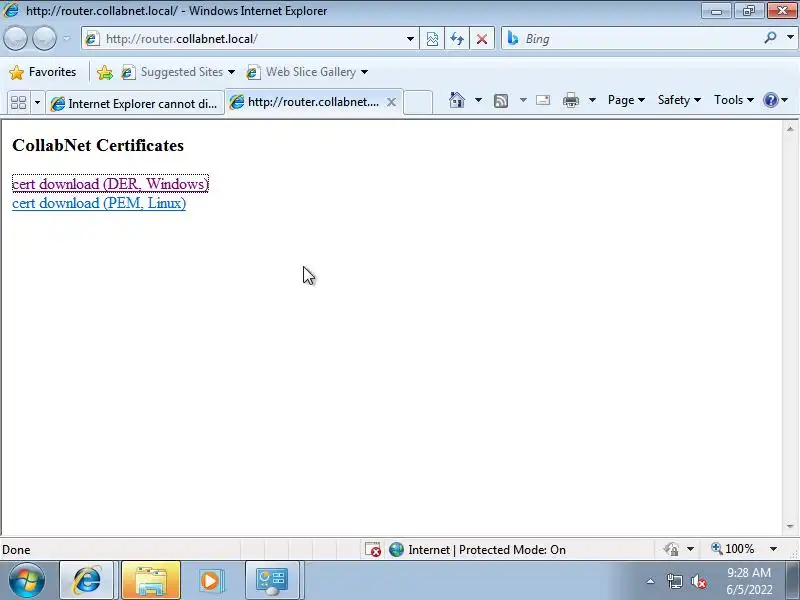Screen dimensions: 800x600
Task: Switch to 'Internet Explorer cannot di...' tab
Action: tap(135, 104)
